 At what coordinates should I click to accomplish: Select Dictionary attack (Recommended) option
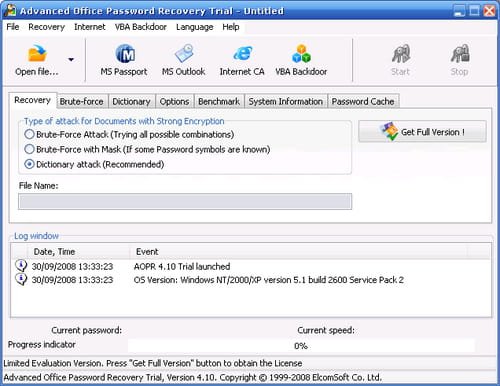pyautogui.click(x=29, y=164)
